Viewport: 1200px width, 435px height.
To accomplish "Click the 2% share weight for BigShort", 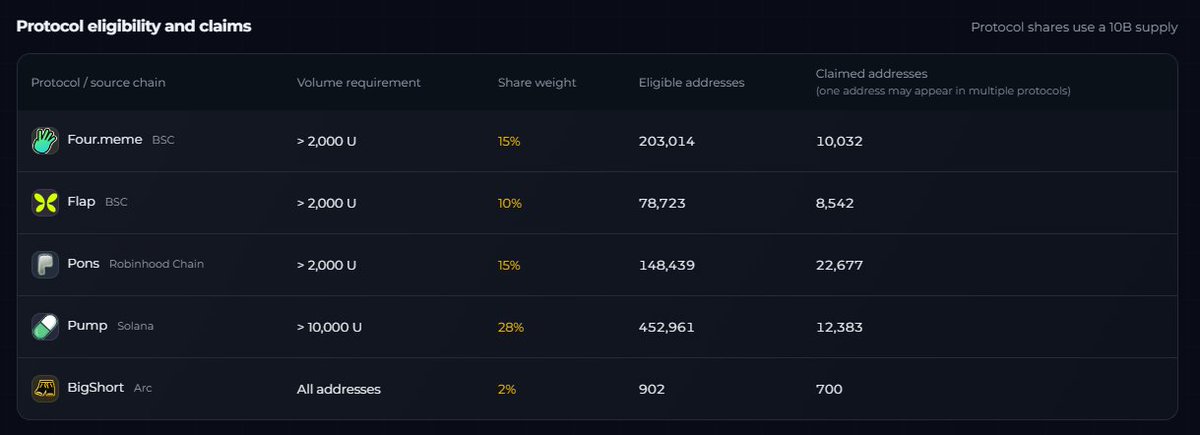I will click(507, 389).
